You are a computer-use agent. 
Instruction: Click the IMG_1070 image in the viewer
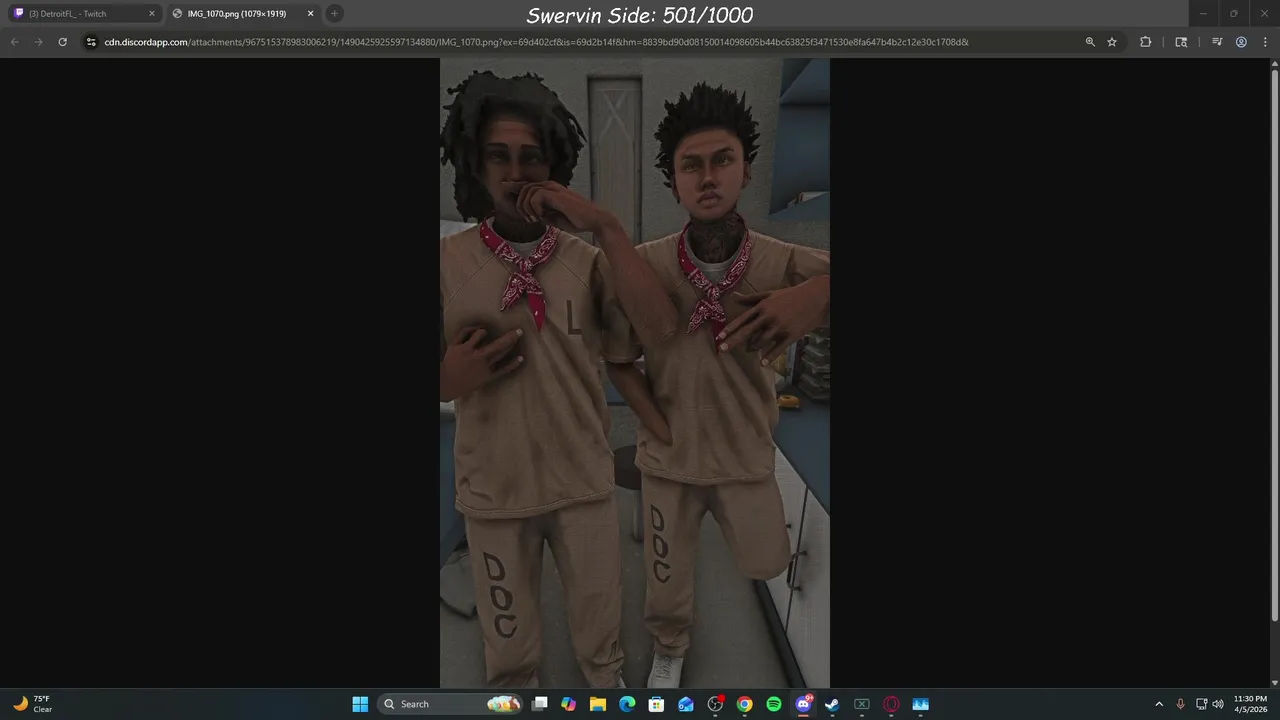[635, 373]
